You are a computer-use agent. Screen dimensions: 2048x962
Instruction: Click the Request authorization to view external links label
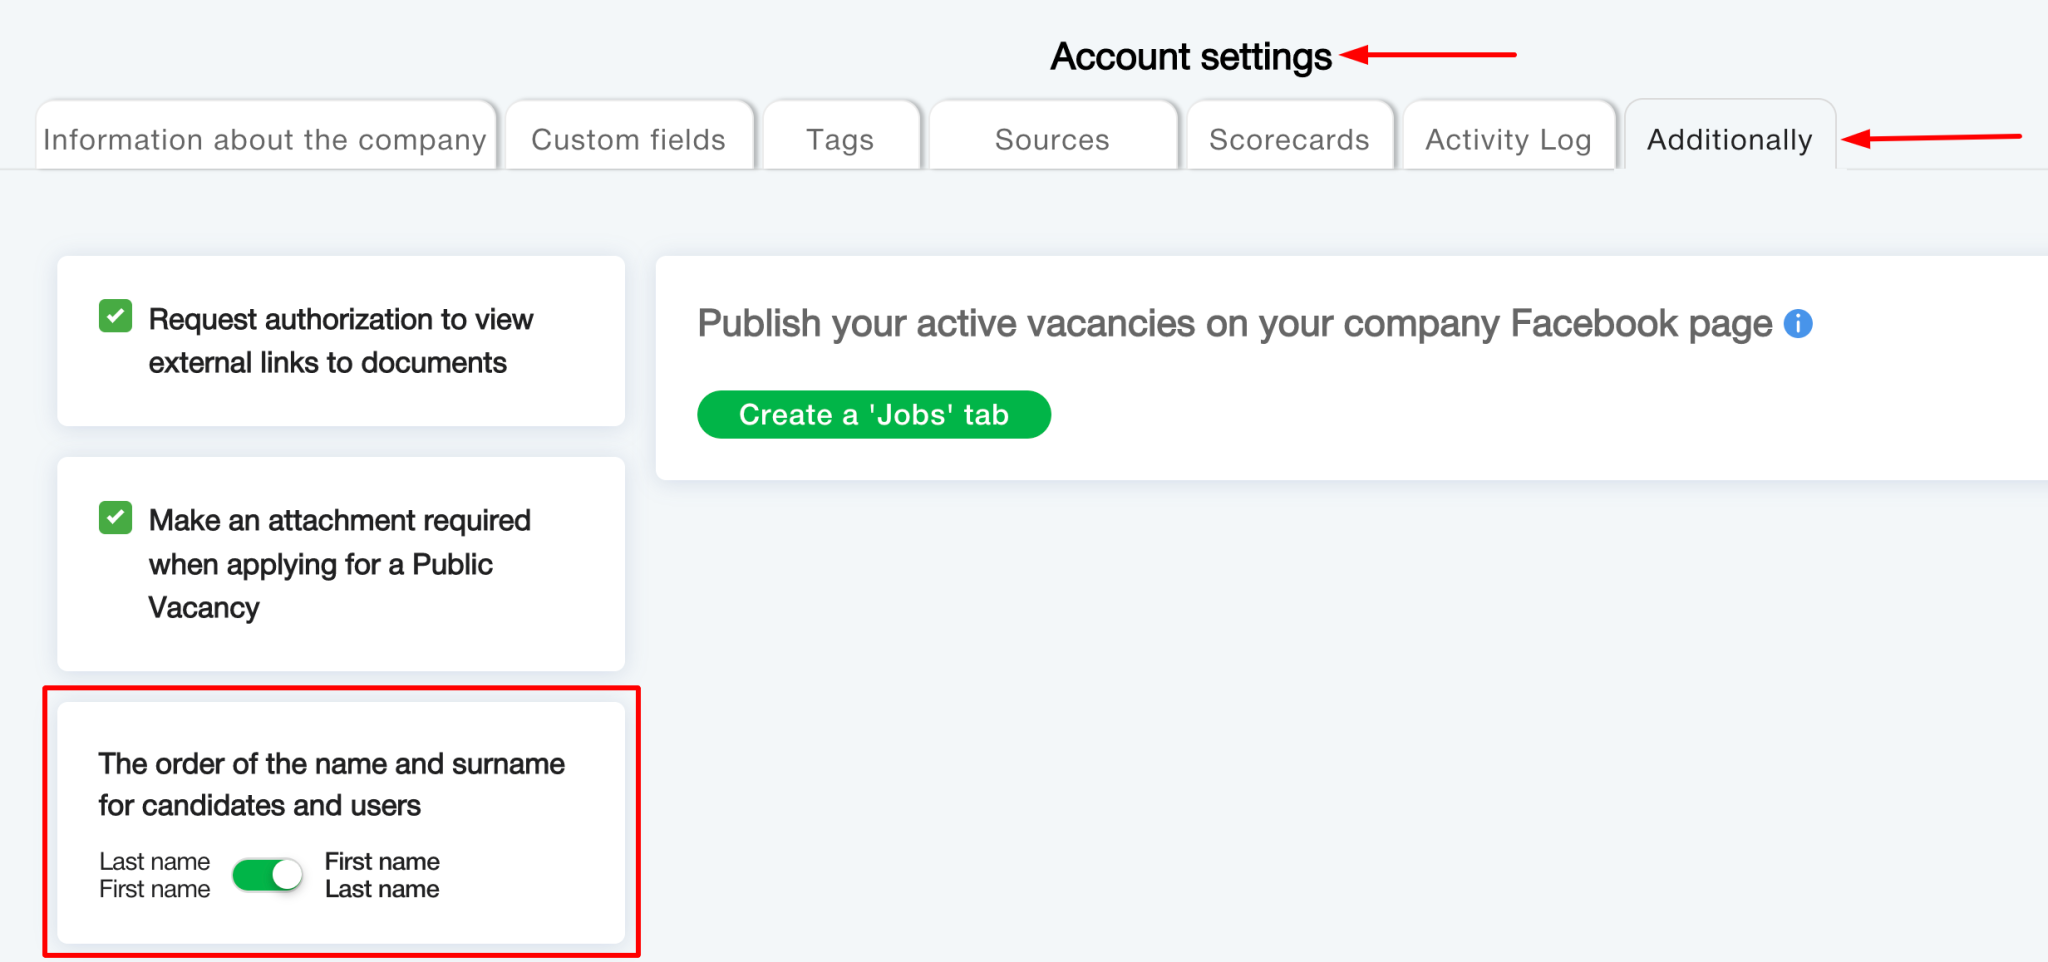coord(340,341)
